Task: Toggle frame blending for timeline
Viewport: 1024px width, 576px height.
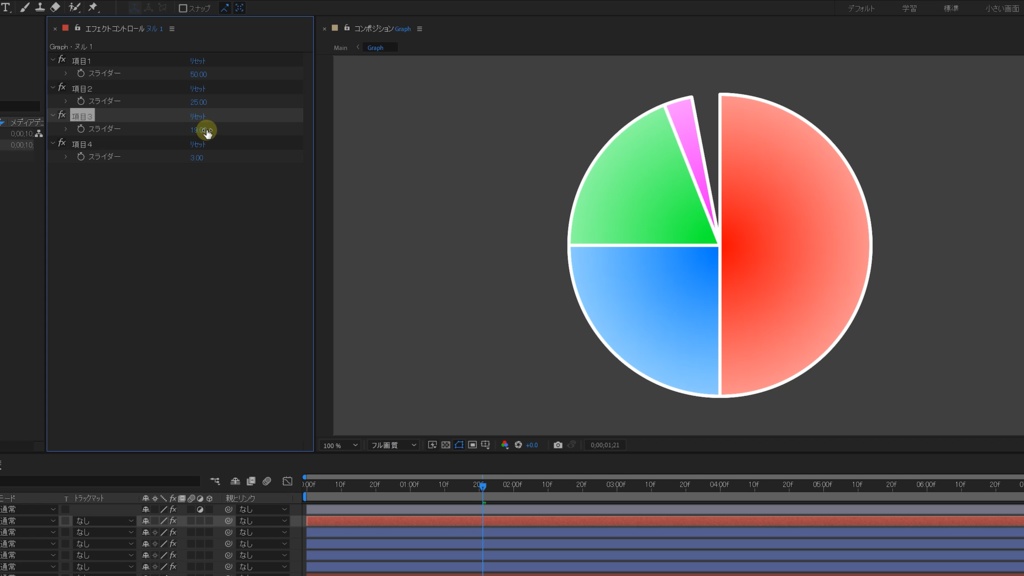Action: tap(251, 481)
